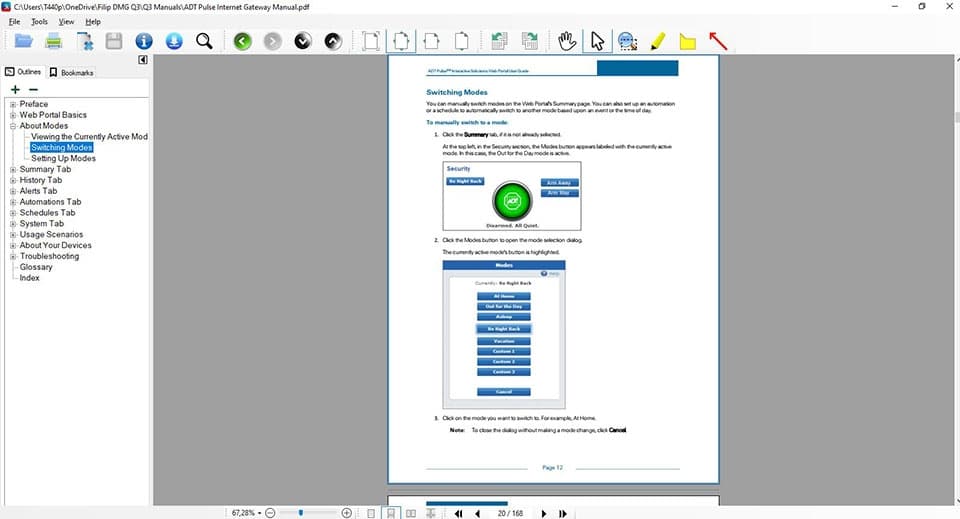Open the 67,28% zoom level dropdown
Image resolution: width=960 pixels, height=519 pixels.
pyautogui.click(x=246, y=513)
